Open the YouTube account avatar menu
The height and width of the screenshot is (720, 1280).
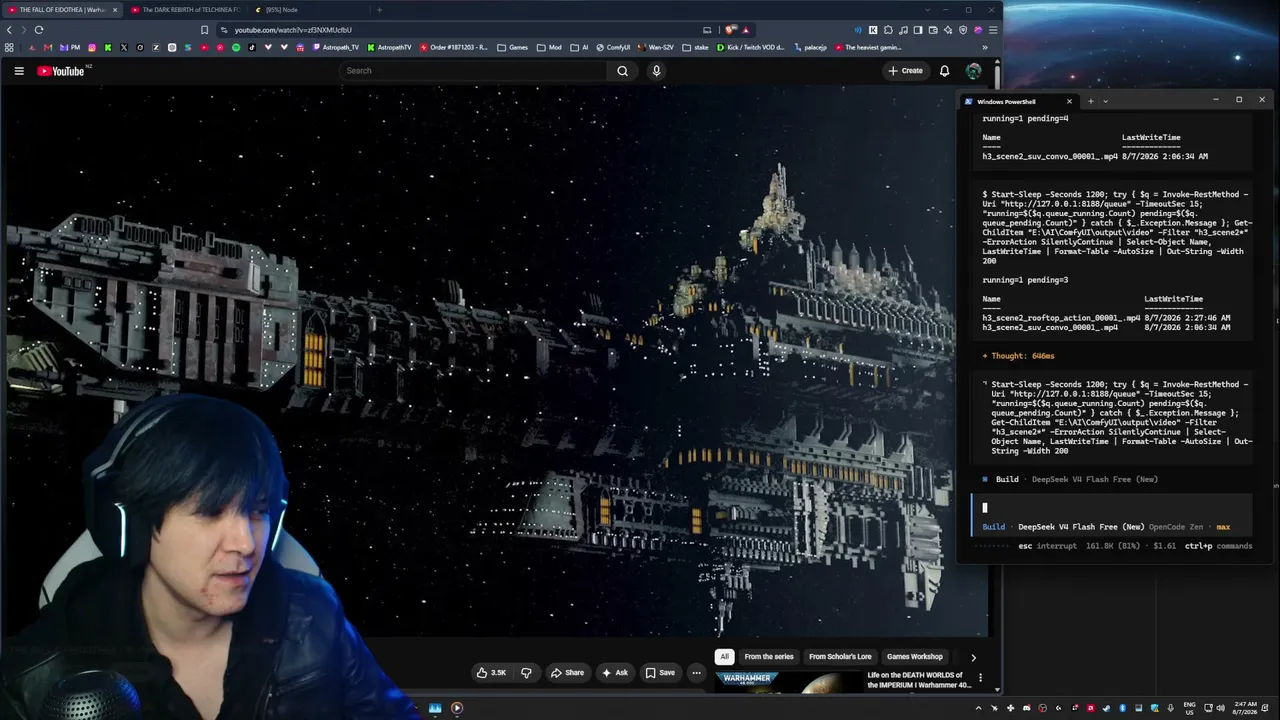(973, 71)
